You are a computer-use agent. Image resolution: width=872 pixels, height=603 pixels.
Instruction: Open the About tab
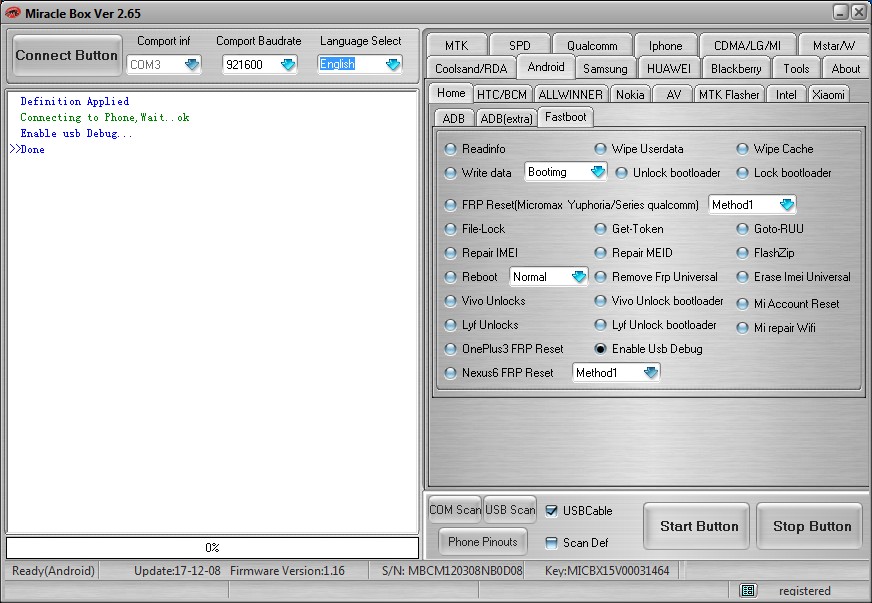[x=845, y=68]
